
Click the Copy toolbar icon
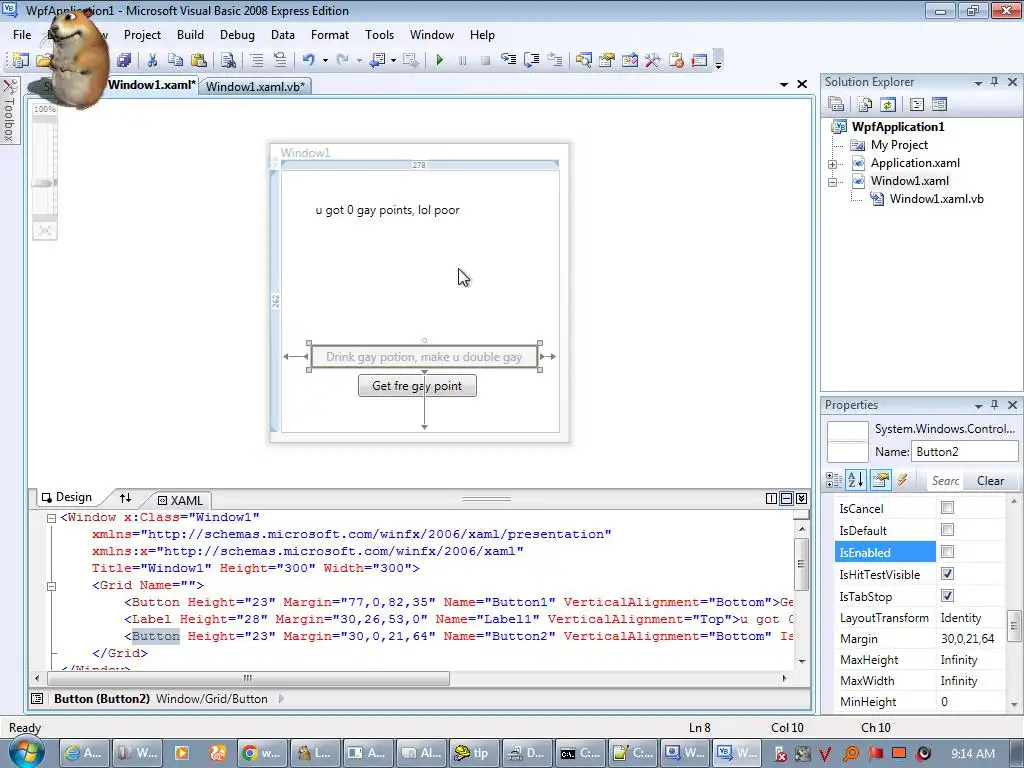175,60
